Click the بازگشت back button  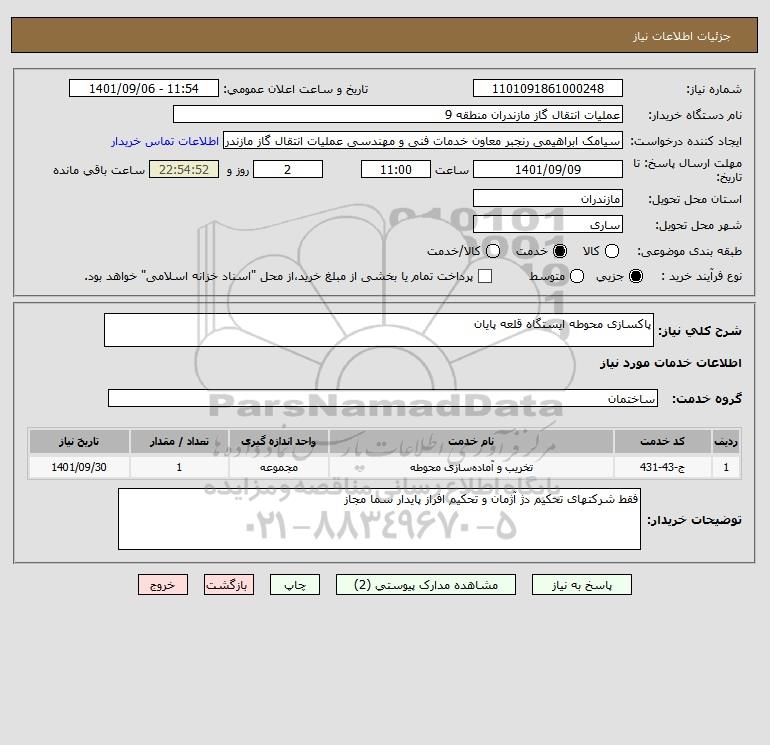(229, 585)
